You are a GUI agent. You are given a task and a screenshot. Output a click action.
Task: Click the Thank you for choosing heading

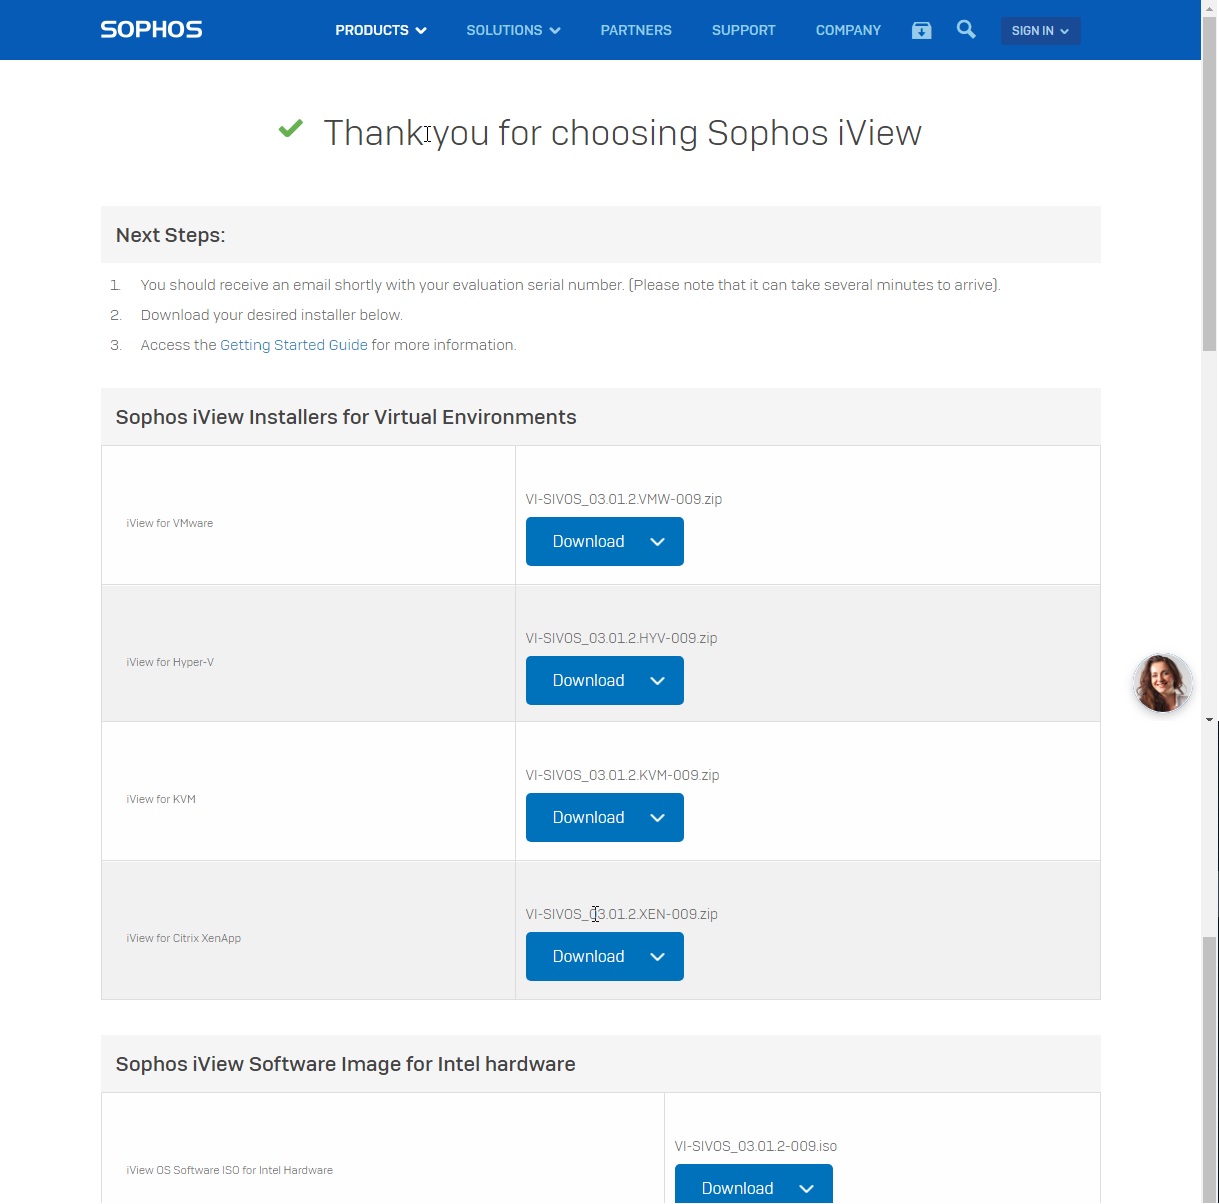click(622, 133)
